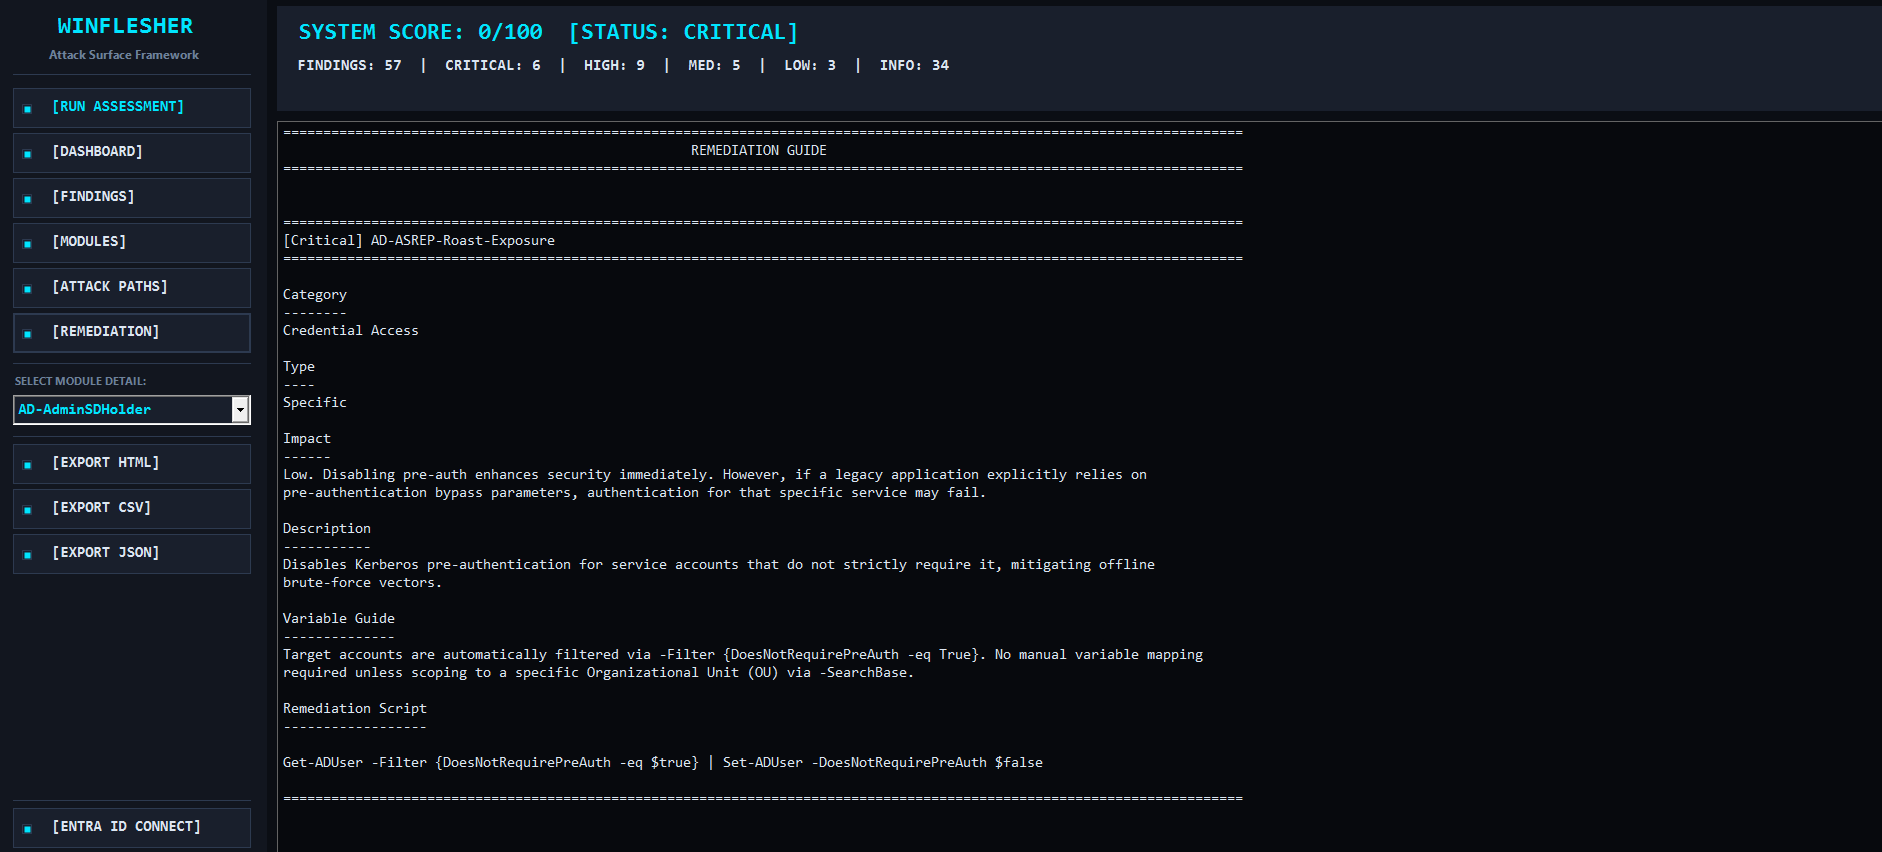The height and width of the screenshot is (852, 1882).
Task: Click the 'REMEDIATION GUIDE' heading
Action: pyautogui.click(x=759, y=150)
